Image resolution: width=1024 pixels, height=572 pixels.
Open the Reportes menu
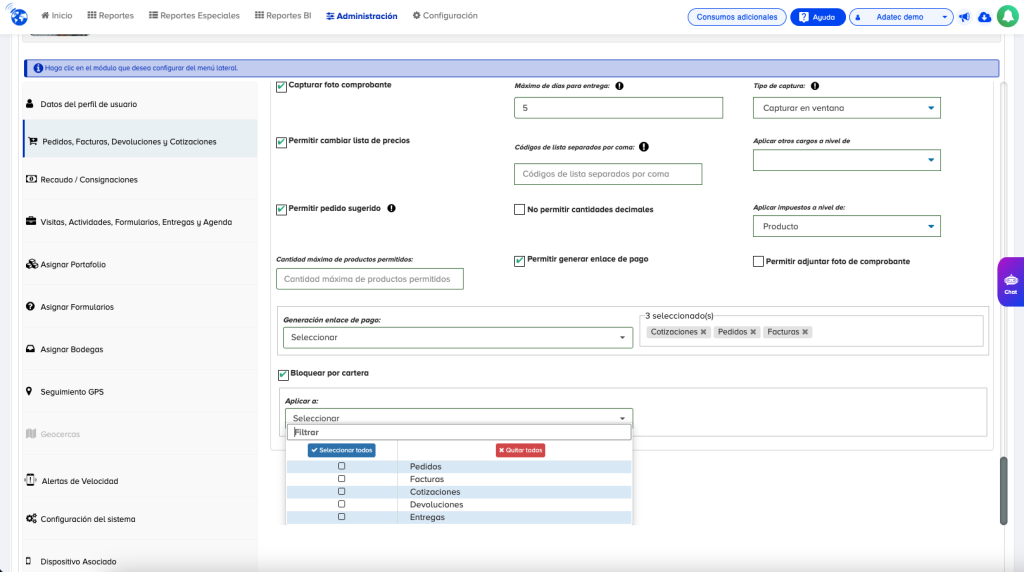(x=110, y=16)
